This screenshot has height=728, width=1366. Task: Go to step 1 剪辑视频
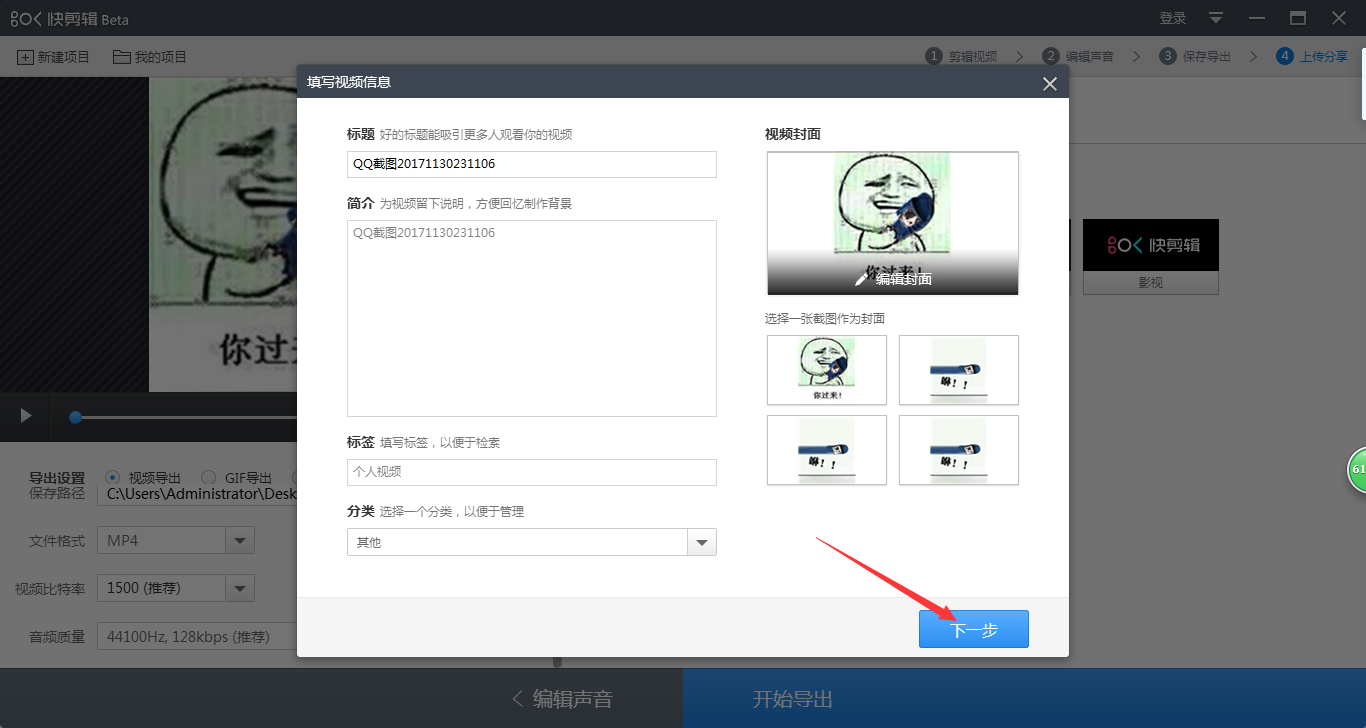point(962,56)
